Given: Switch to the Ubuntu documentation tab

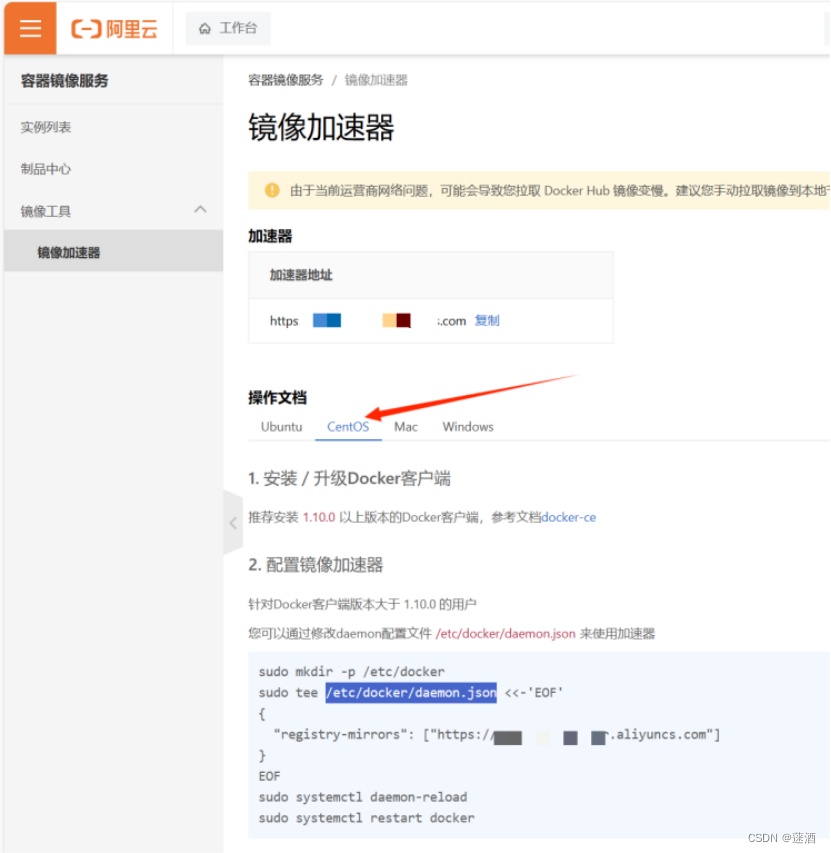Looking at the screenshot, I should click(281, 426).
